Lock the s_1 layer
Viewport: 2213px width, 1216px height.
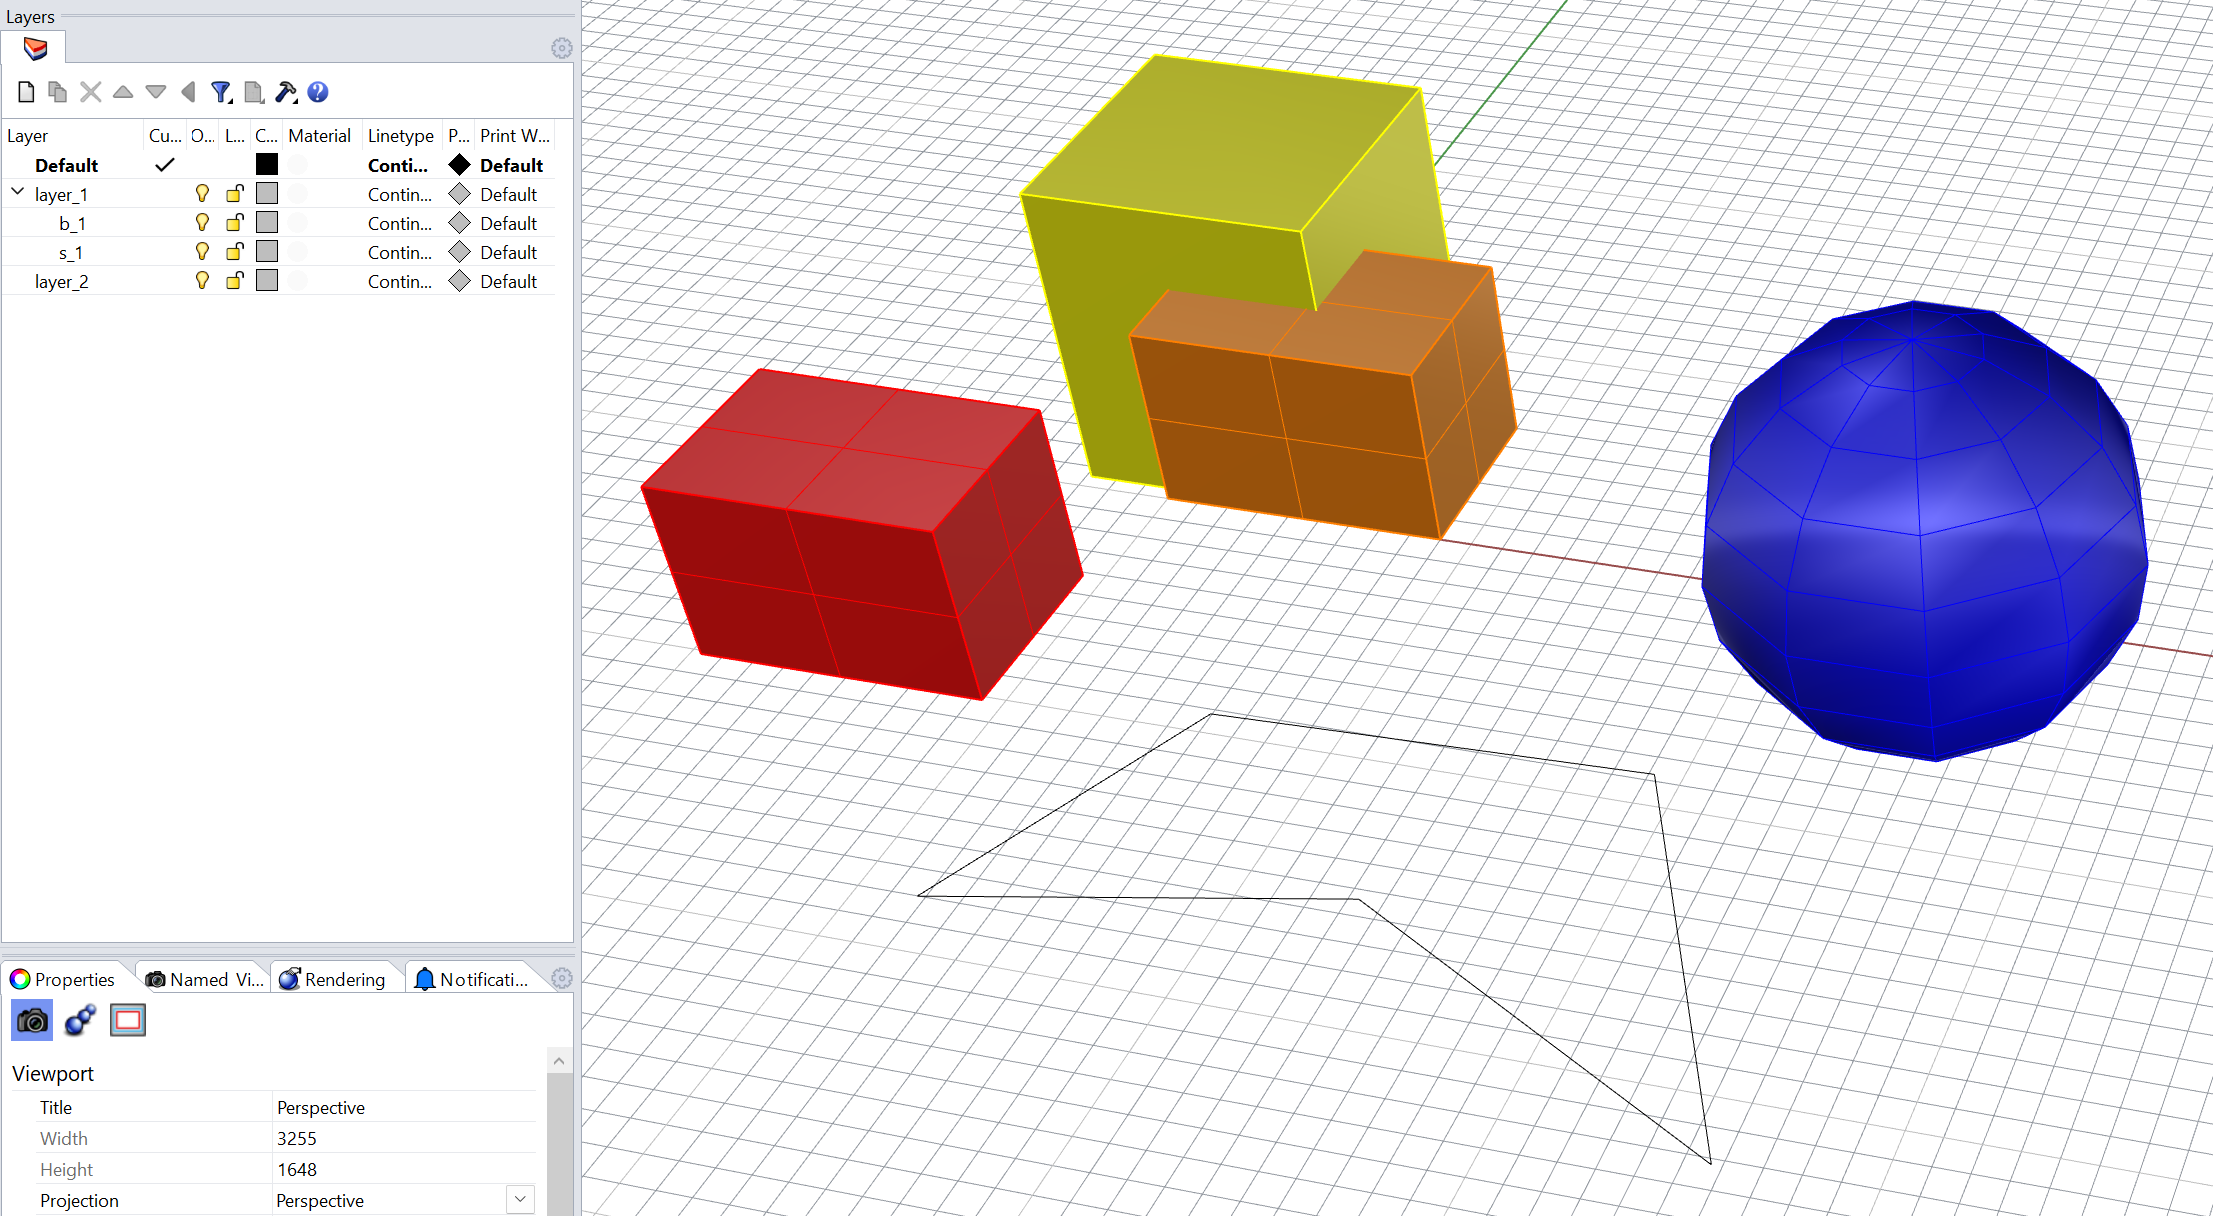[235, 252]
